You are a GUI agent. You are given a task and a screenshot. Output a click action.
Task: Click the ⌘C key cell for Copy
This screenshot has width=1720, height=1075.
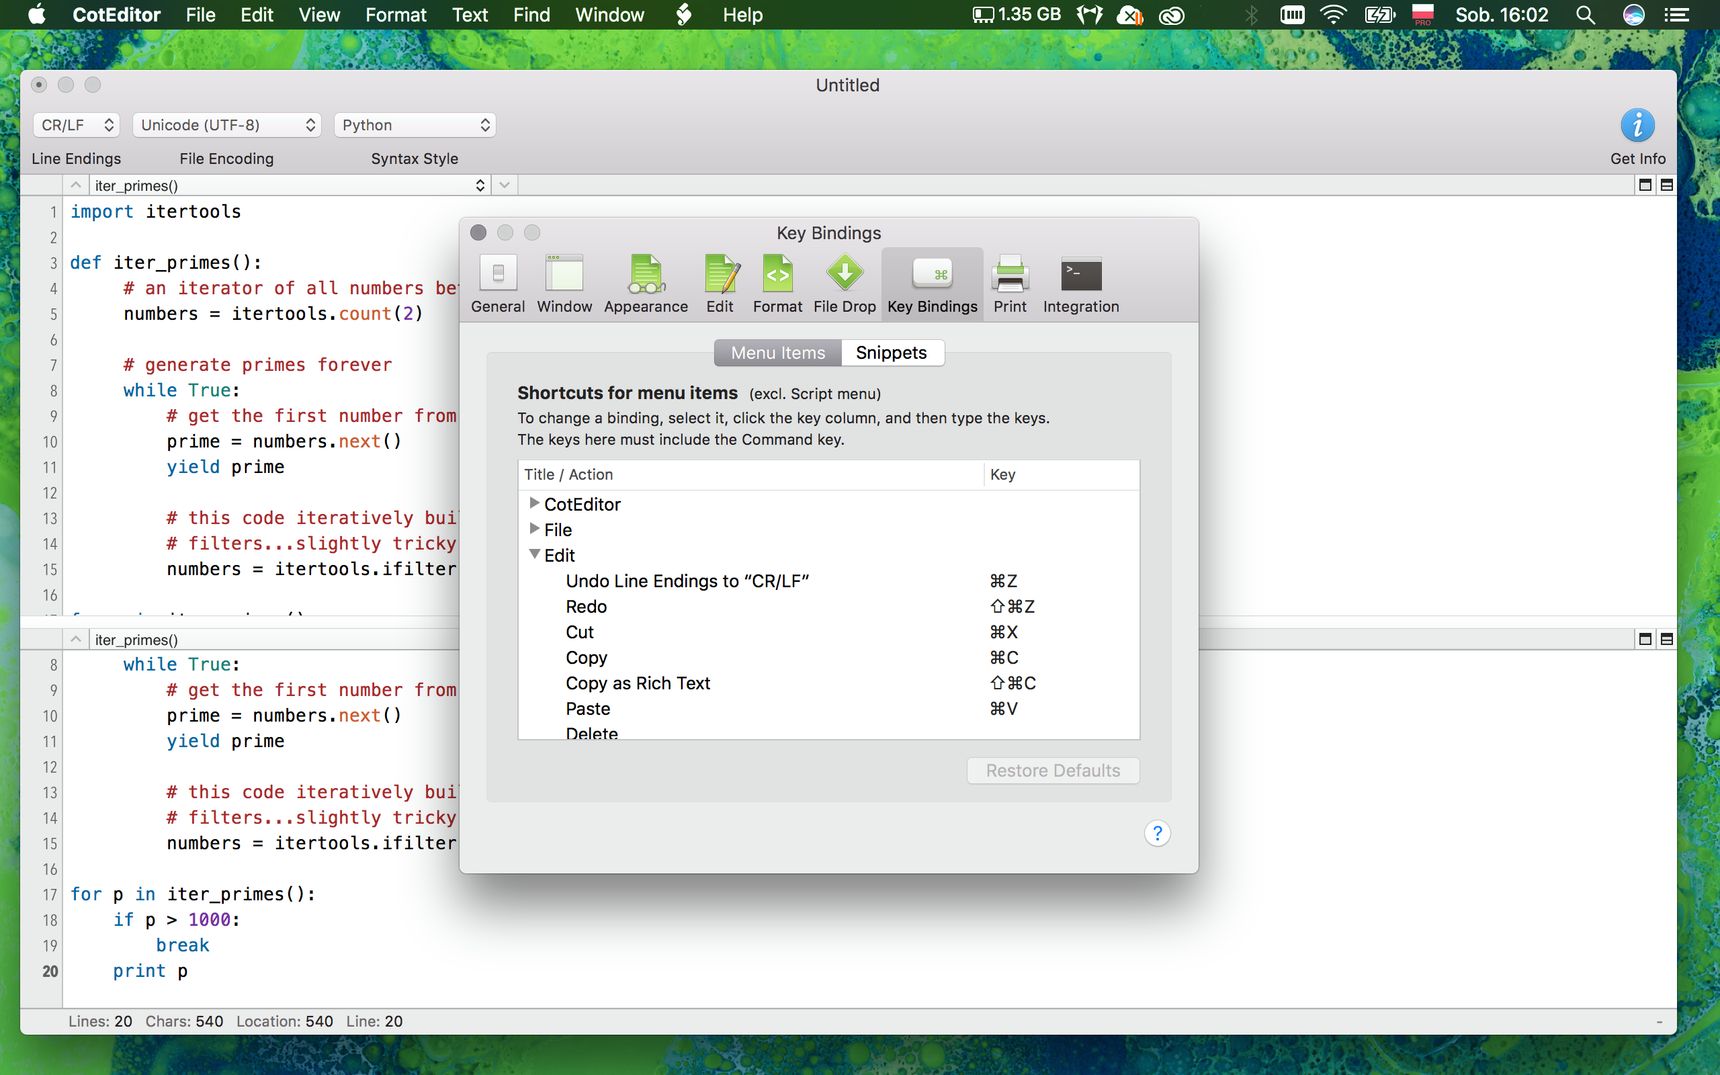click(1004, 658)
